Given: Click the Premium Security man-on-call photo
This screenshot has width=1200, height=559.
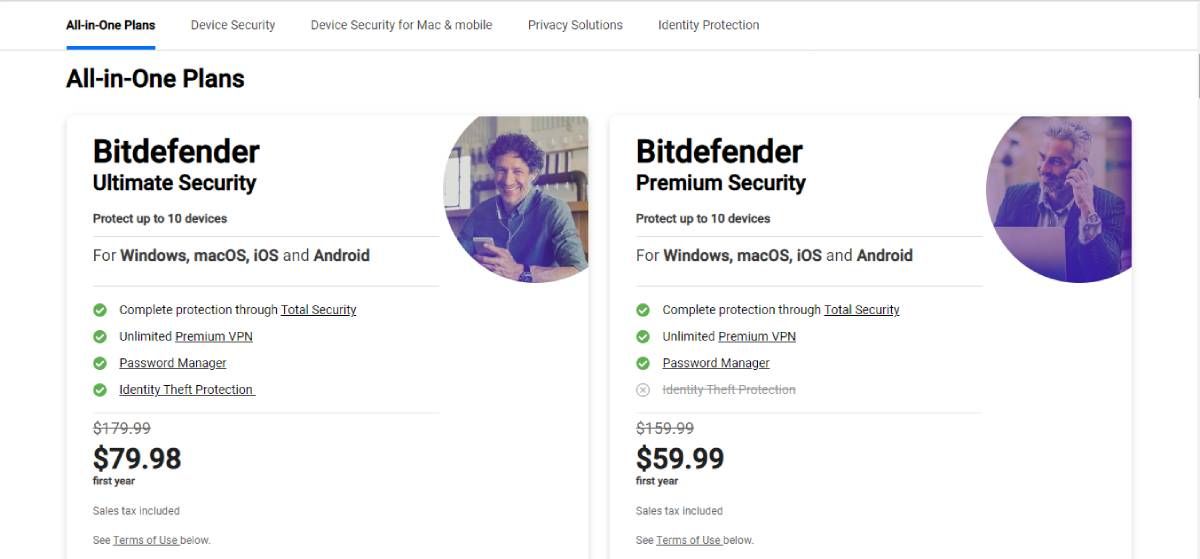Looking at the screenshot, I should (1060, 200).
